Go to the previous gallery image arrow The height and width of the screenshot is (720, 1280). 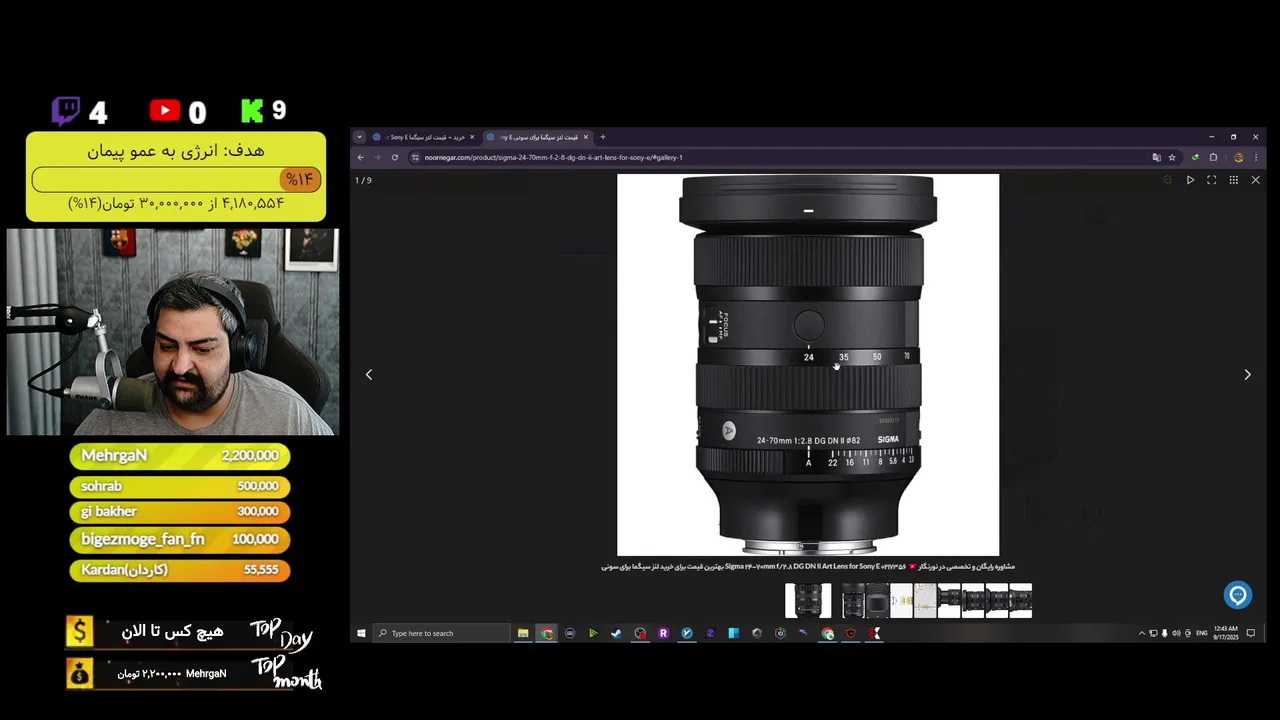coord(369,374)
